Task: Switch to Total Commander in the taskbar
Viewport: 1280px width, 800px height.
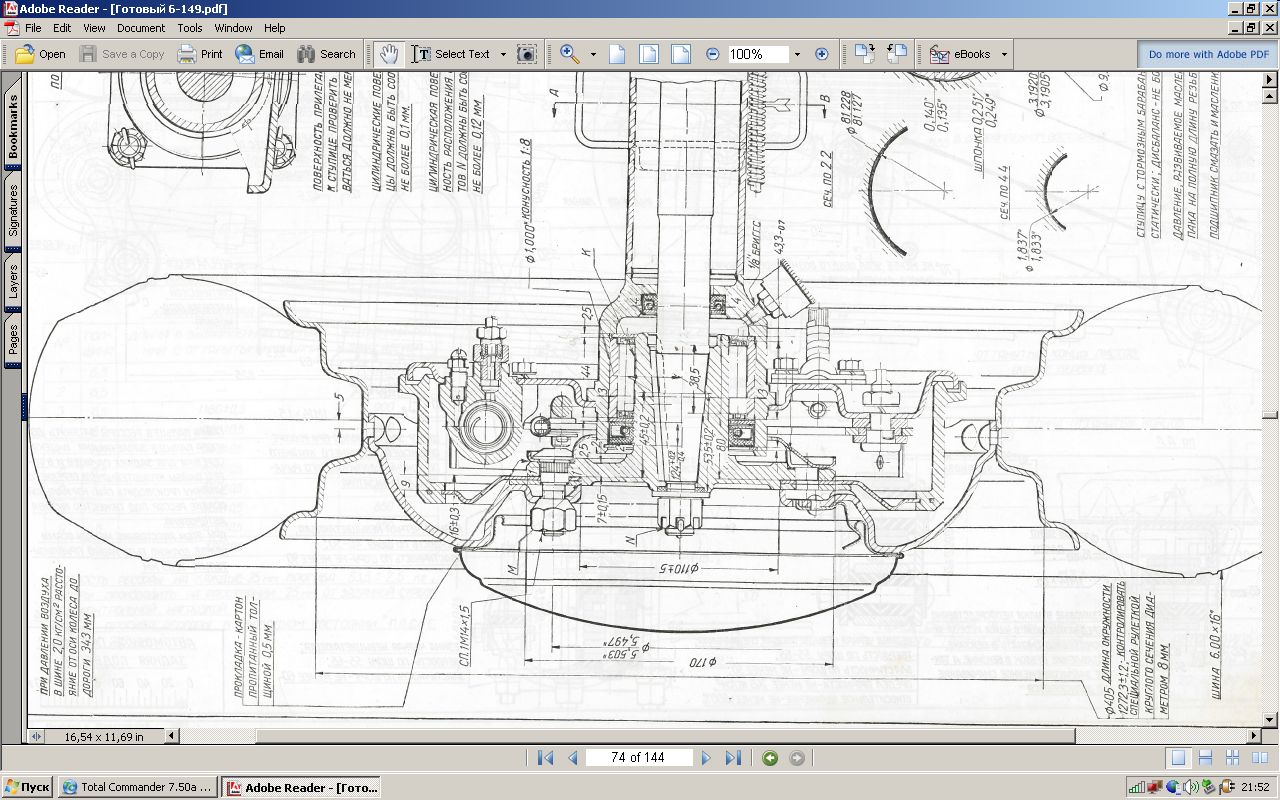Action: (x=138, y=787)
